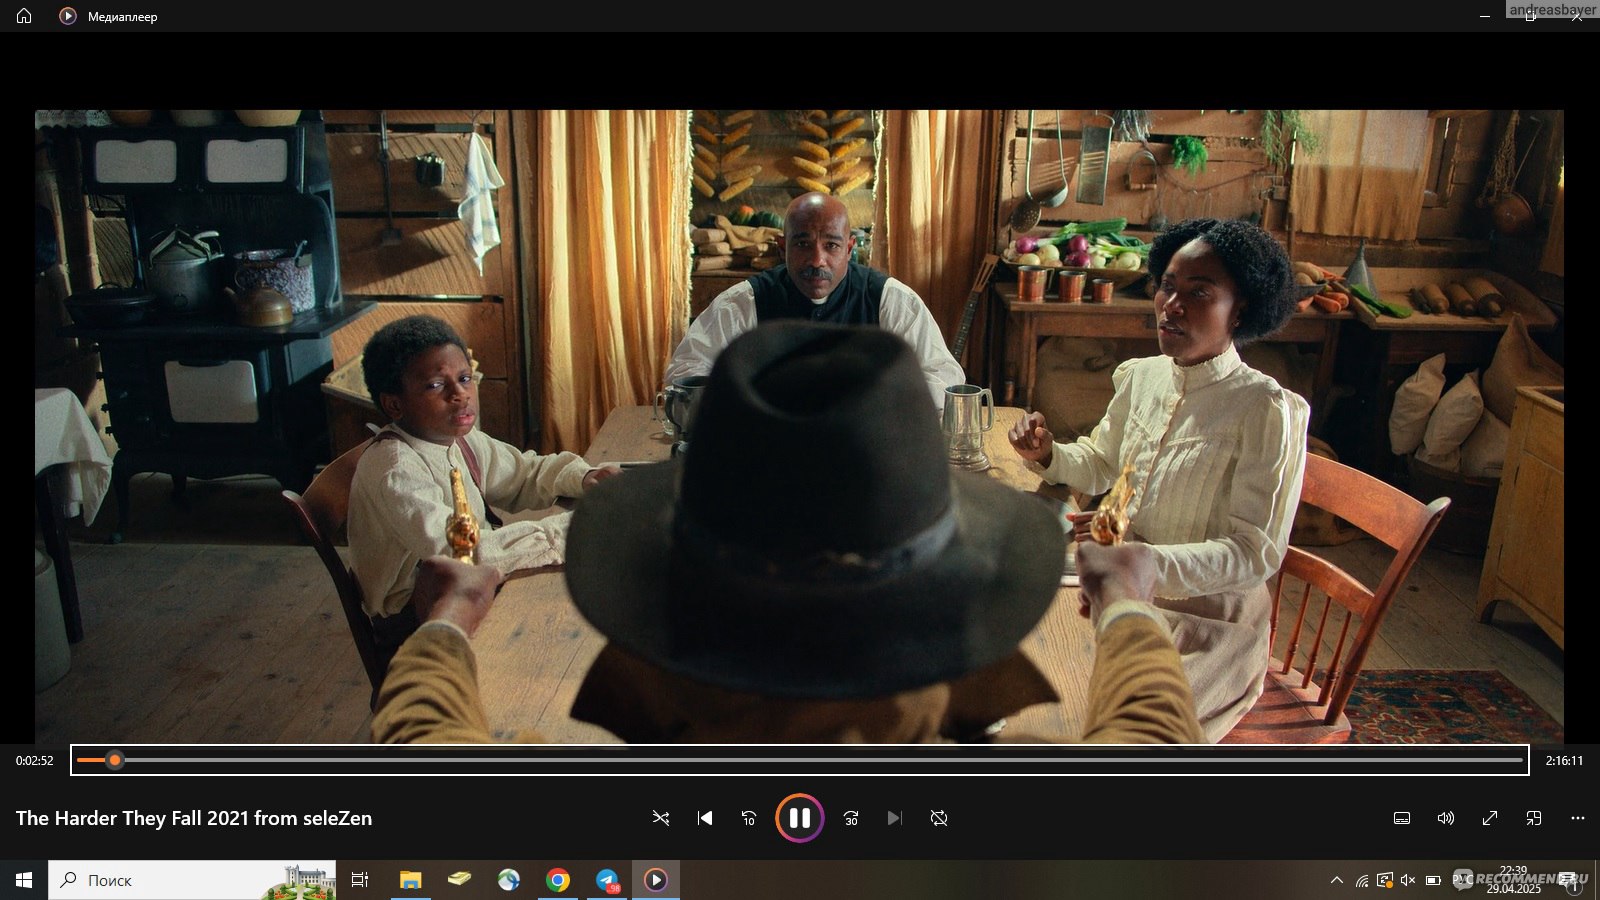Open Wi-Fi network settings in tray

tap(1362, 880)
